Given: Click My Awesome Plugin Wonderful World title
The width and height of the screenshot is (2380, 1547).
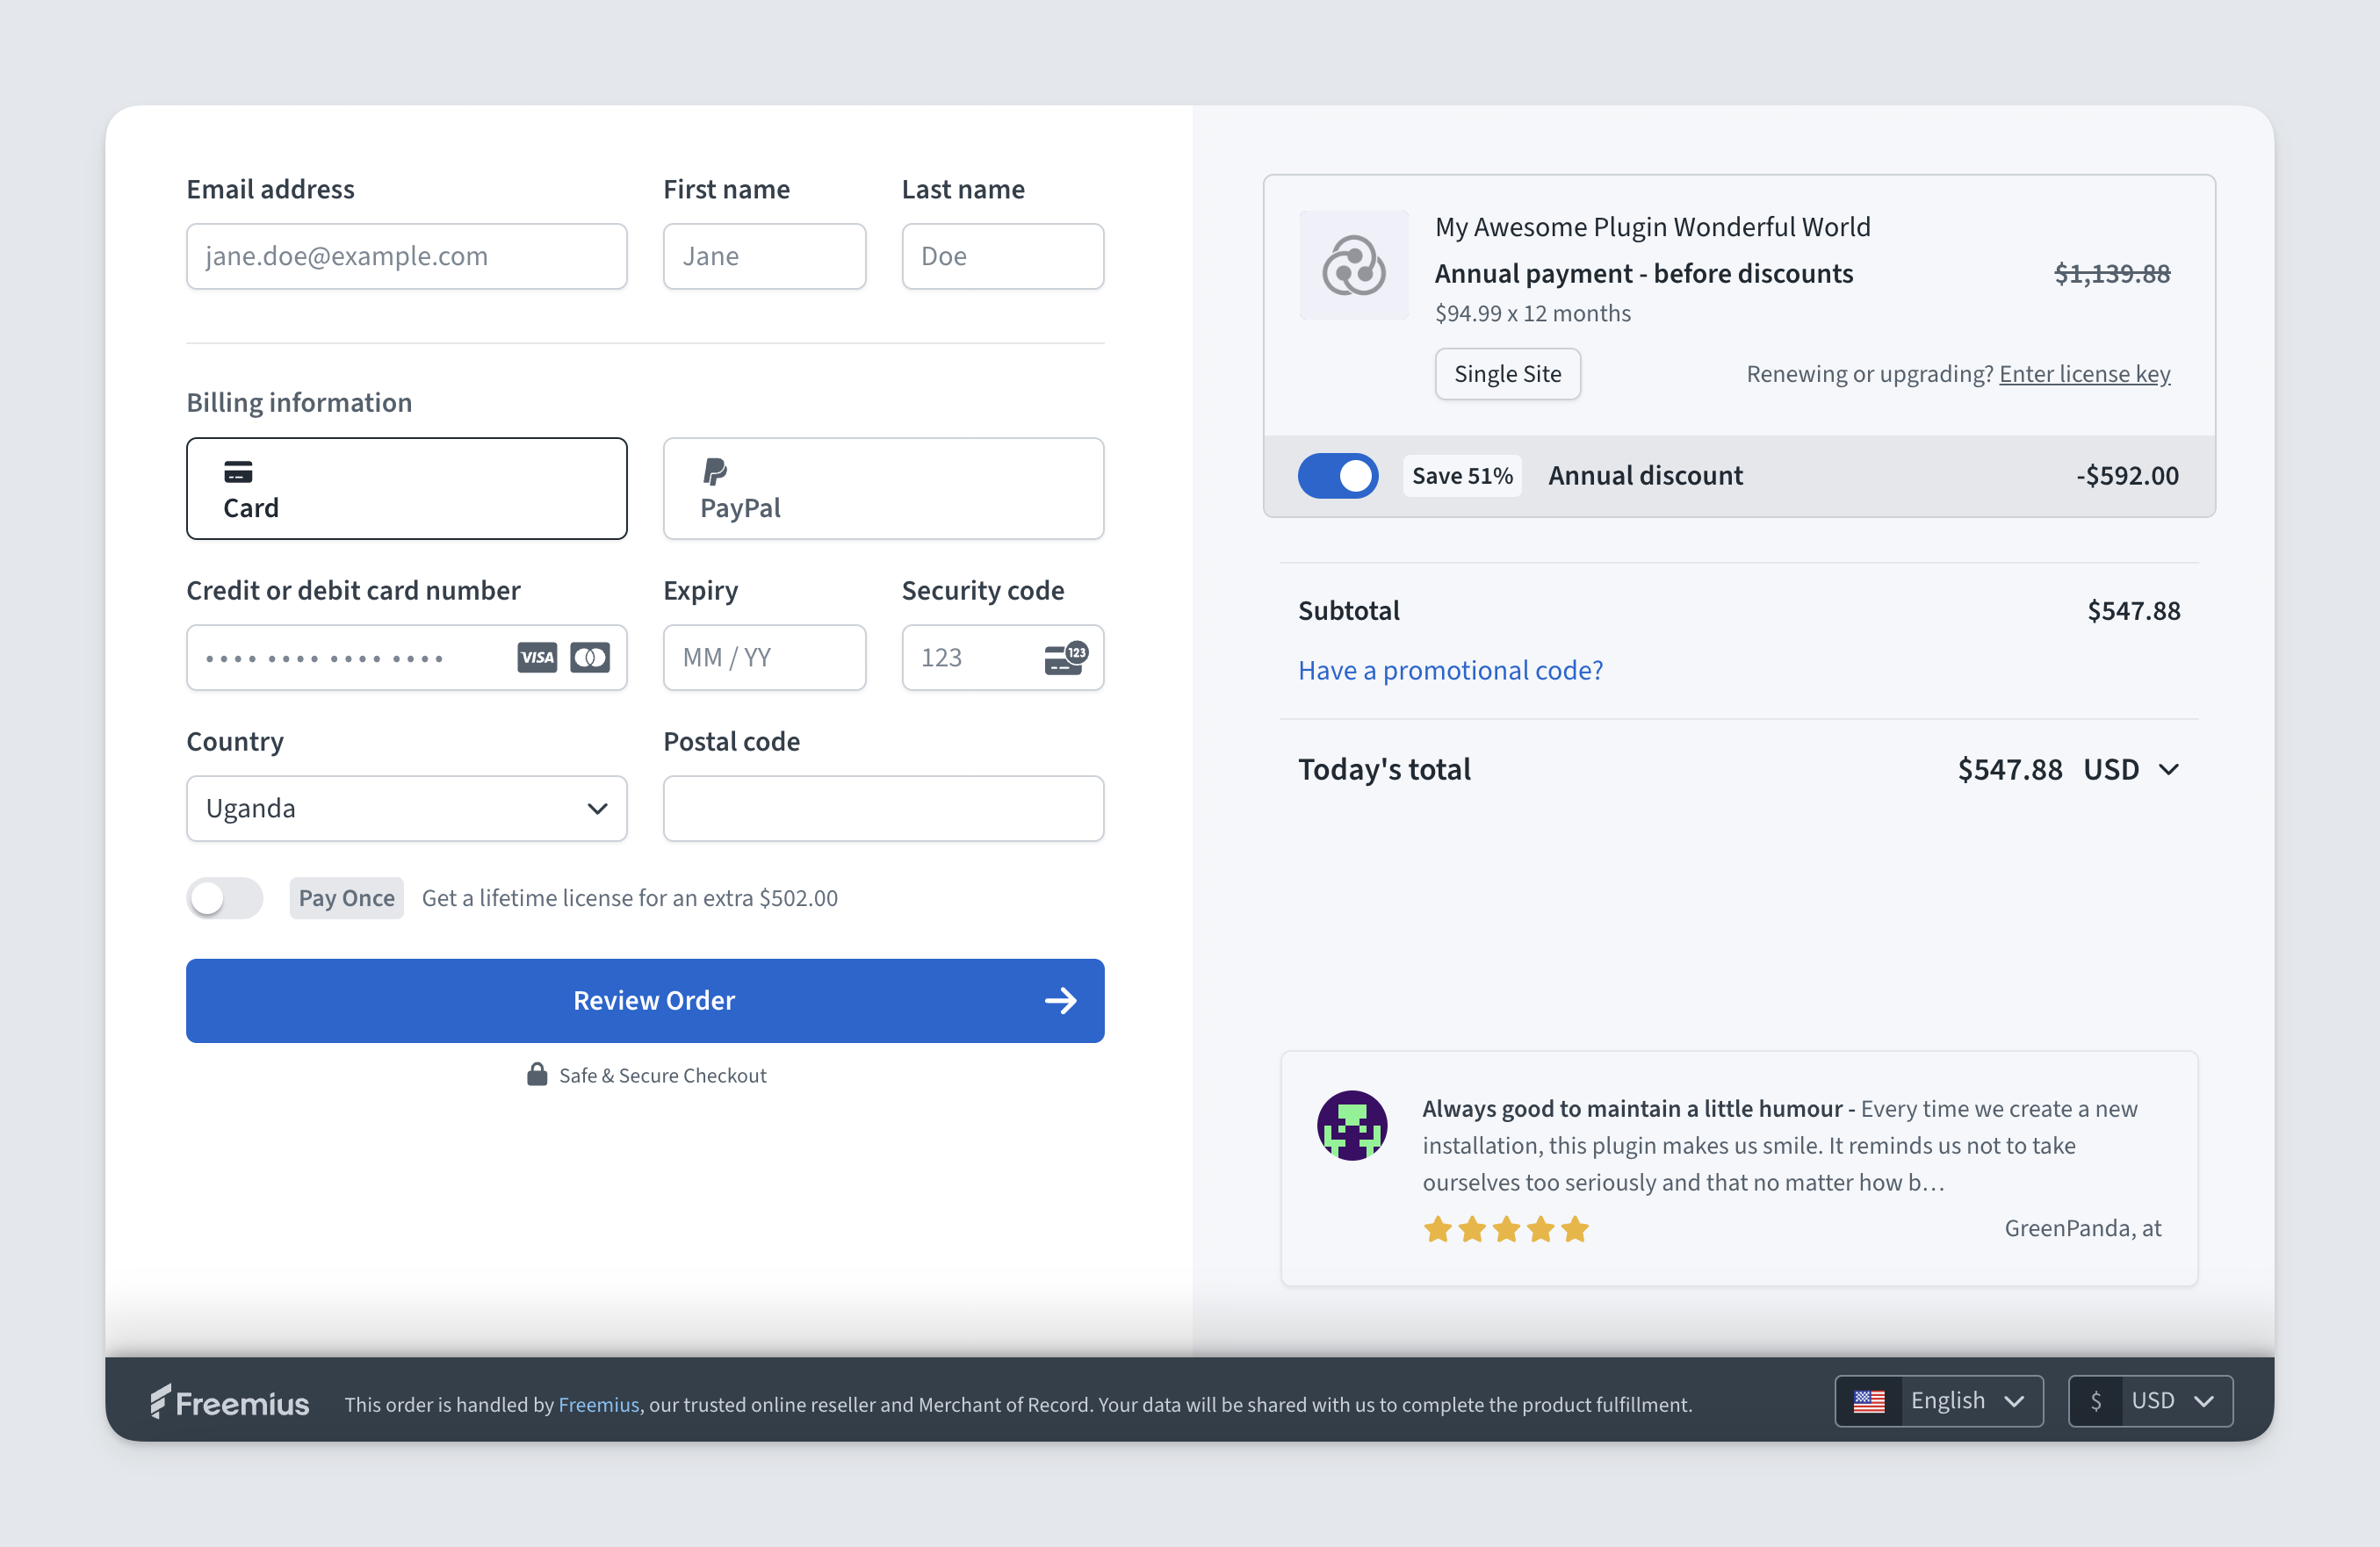Looking at the screenshot, I should click(x=1653, y=227).
